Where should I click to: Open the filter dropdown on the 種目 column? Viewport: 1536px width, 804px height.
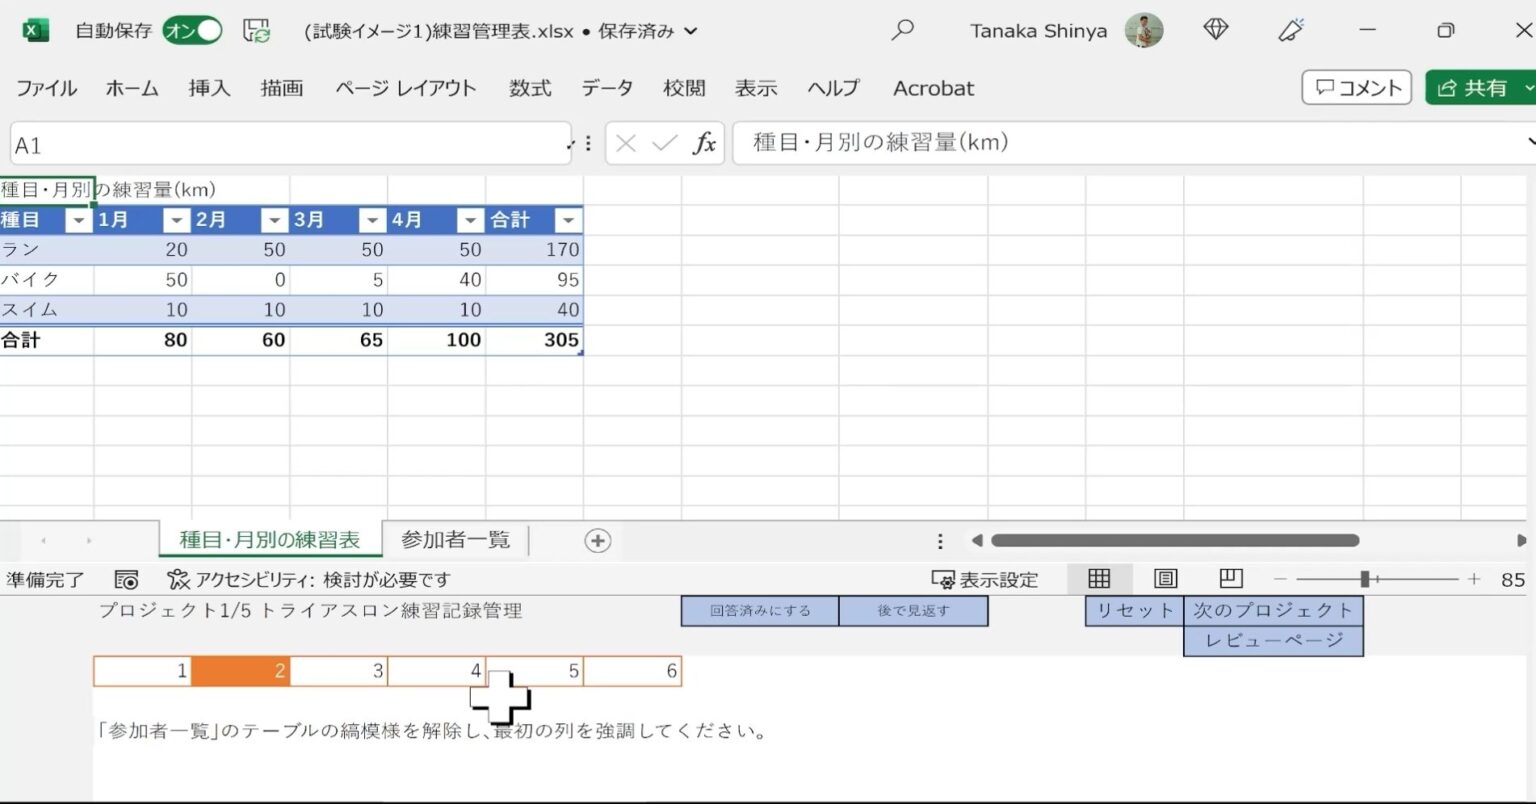pos(78,219)
